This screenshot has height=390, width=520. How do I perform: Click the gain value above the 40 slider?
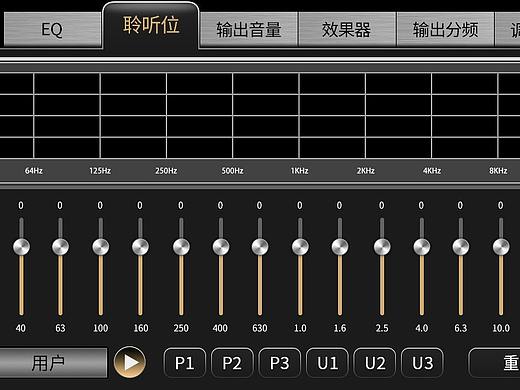coord(21,205)
